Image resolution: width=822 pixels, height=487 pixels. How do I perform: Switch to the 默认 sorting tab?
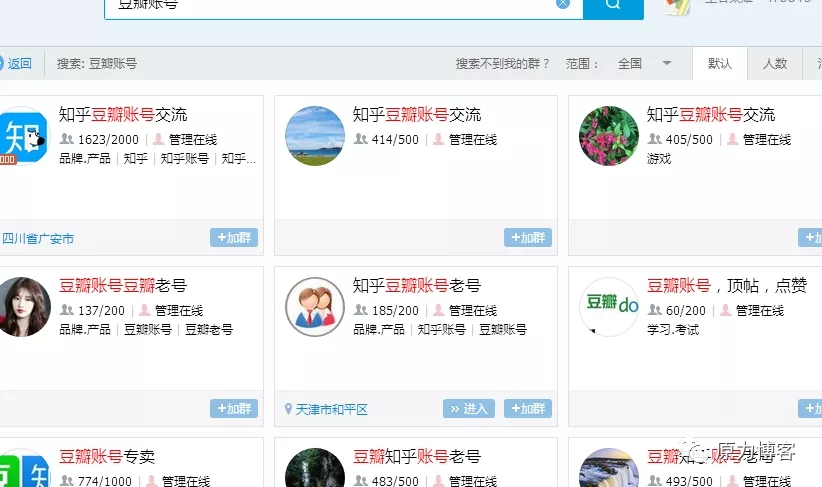point(719,64)
